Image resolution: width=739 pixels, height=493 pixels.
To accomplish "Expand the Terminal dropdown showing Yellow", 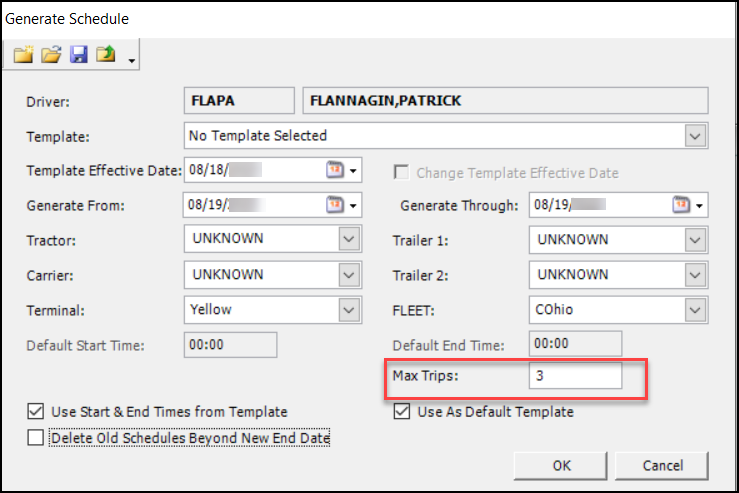I will [348, 310].
